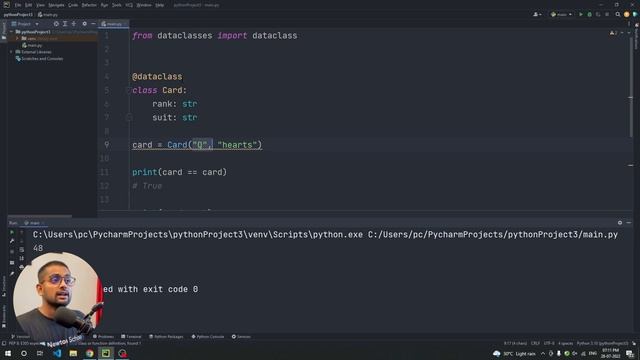This screenshot has width=640, height=360.
Task: Click expand all icon in Project panel
Action: (65, 24)
